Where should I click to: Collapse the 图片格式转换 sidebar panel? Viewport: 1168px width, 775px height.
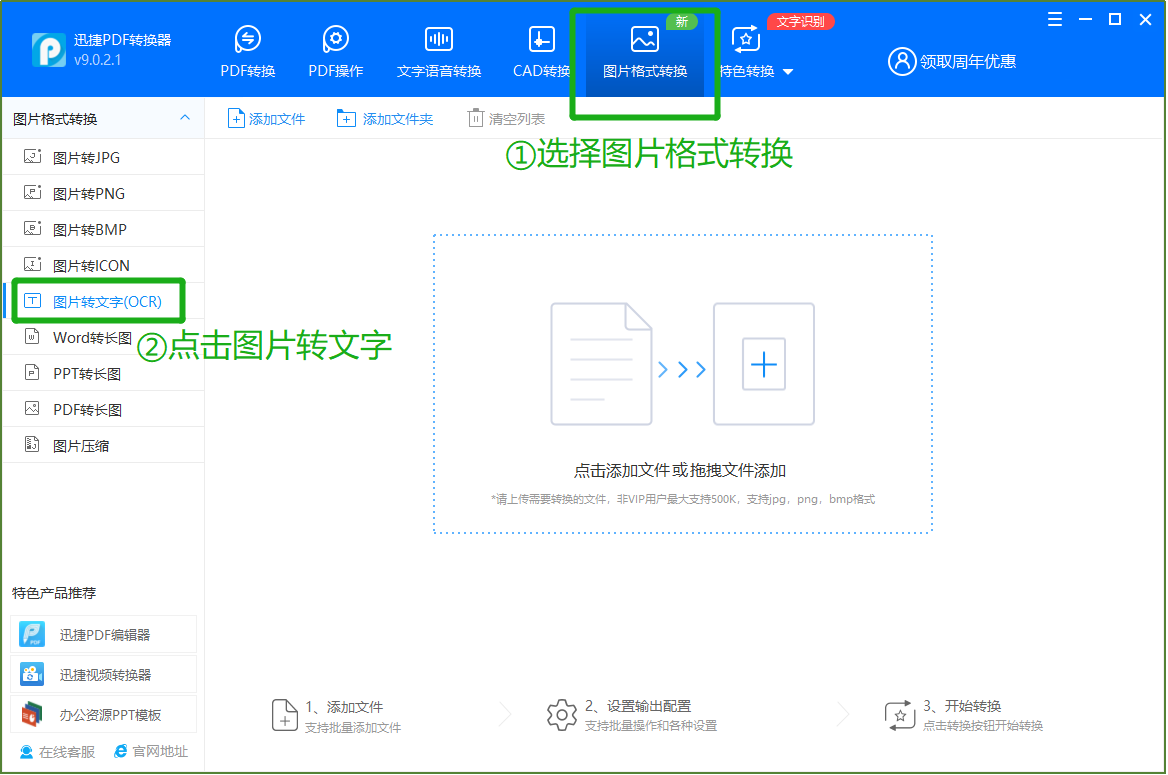(x=184, y=117)
